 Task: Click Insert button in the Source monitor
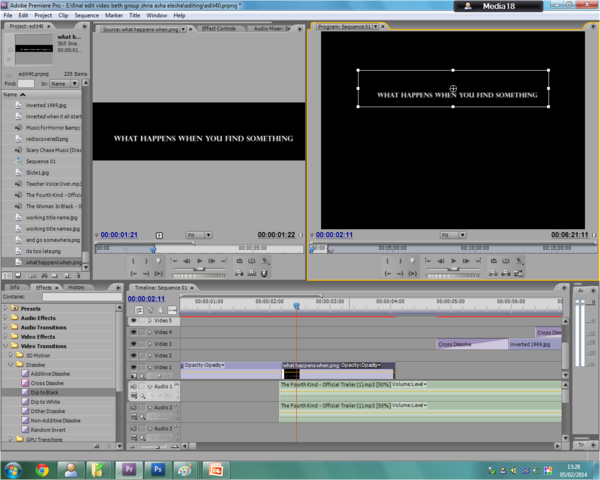pos(239,273)
